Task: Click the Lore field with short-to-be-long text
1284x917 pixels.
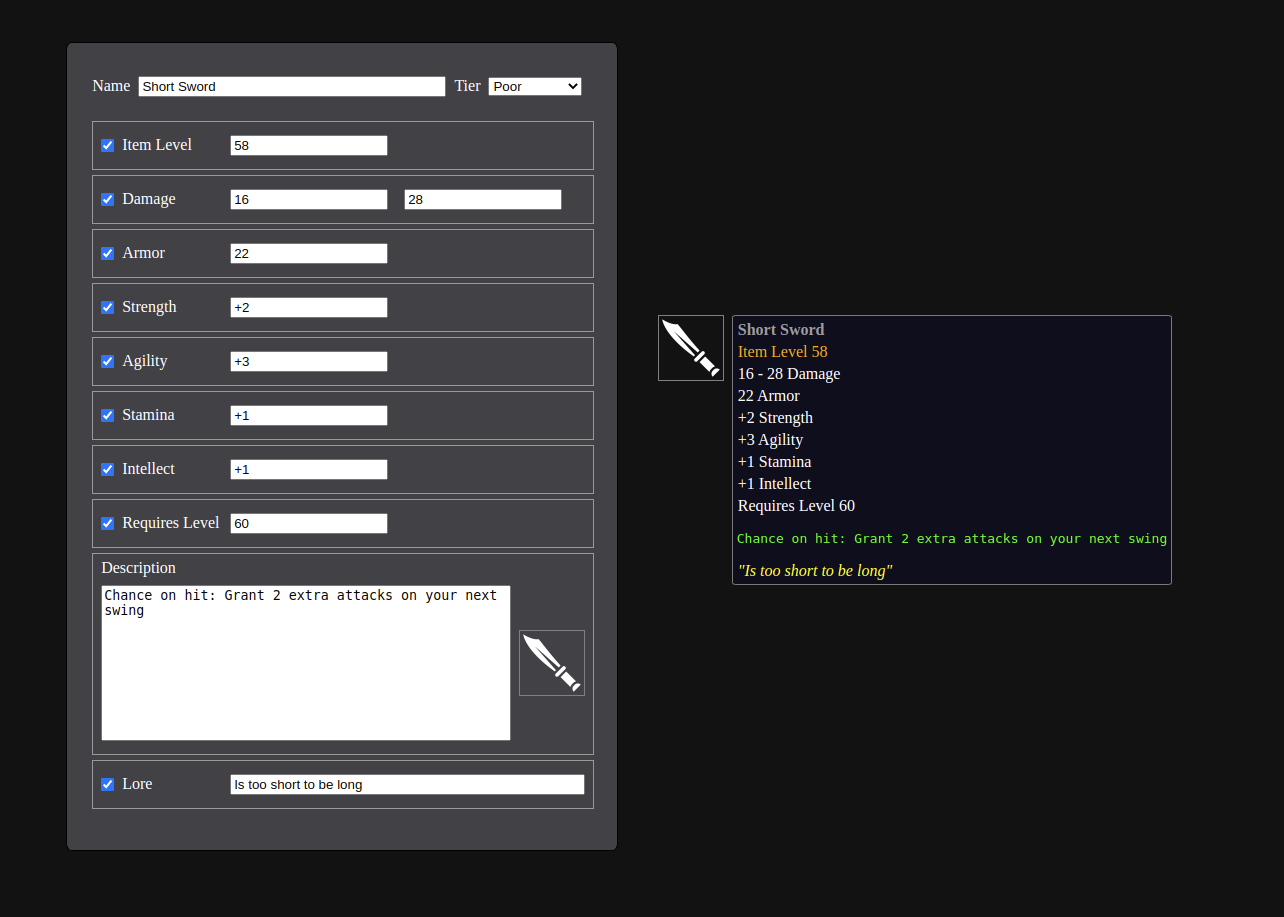Action: coord(407,785)
